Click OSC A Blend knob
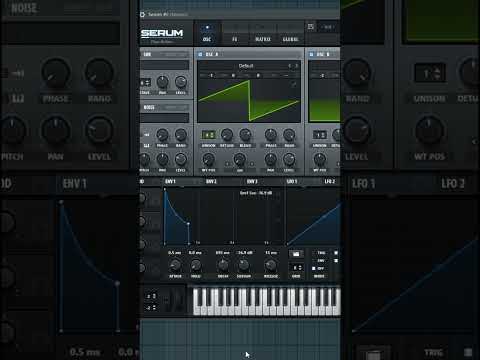The width and height of the screenshot is (480, 360). pos(245,134)
